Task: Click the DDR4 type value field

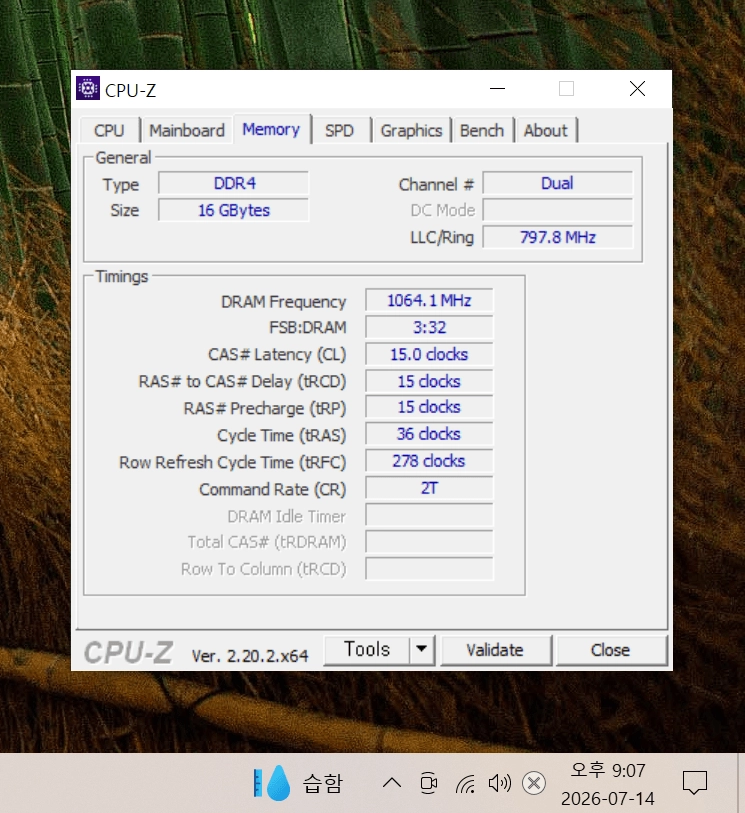Action: pos(234,183)
